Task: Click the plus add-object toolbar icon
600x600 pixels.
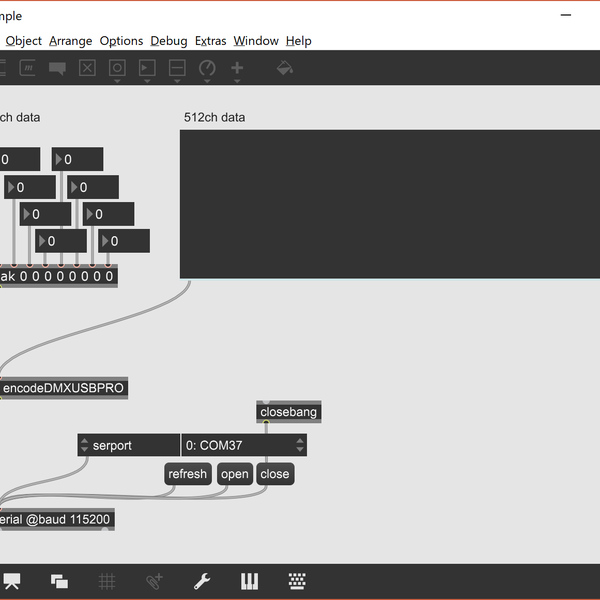Action: [x=237, y=68]
